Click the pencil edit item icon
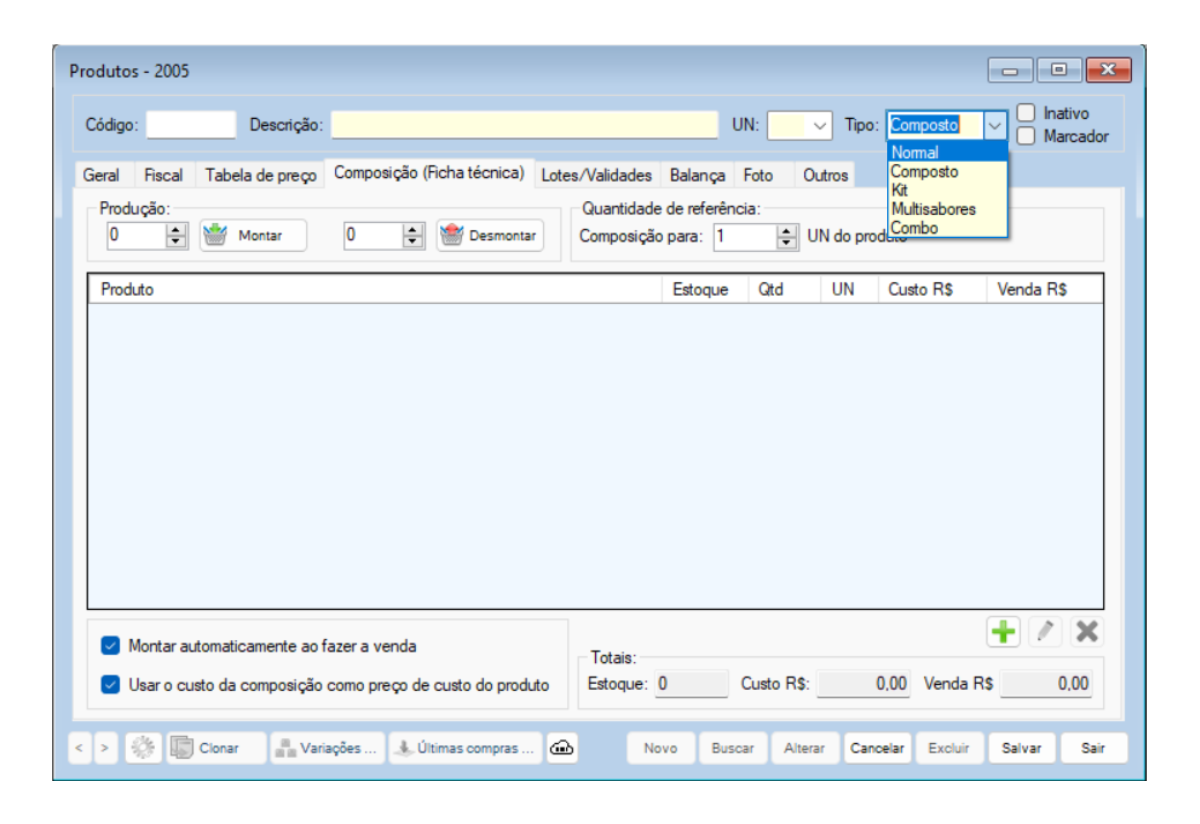The width and height of the screenshot is (1200, 824). (1045, 632)
